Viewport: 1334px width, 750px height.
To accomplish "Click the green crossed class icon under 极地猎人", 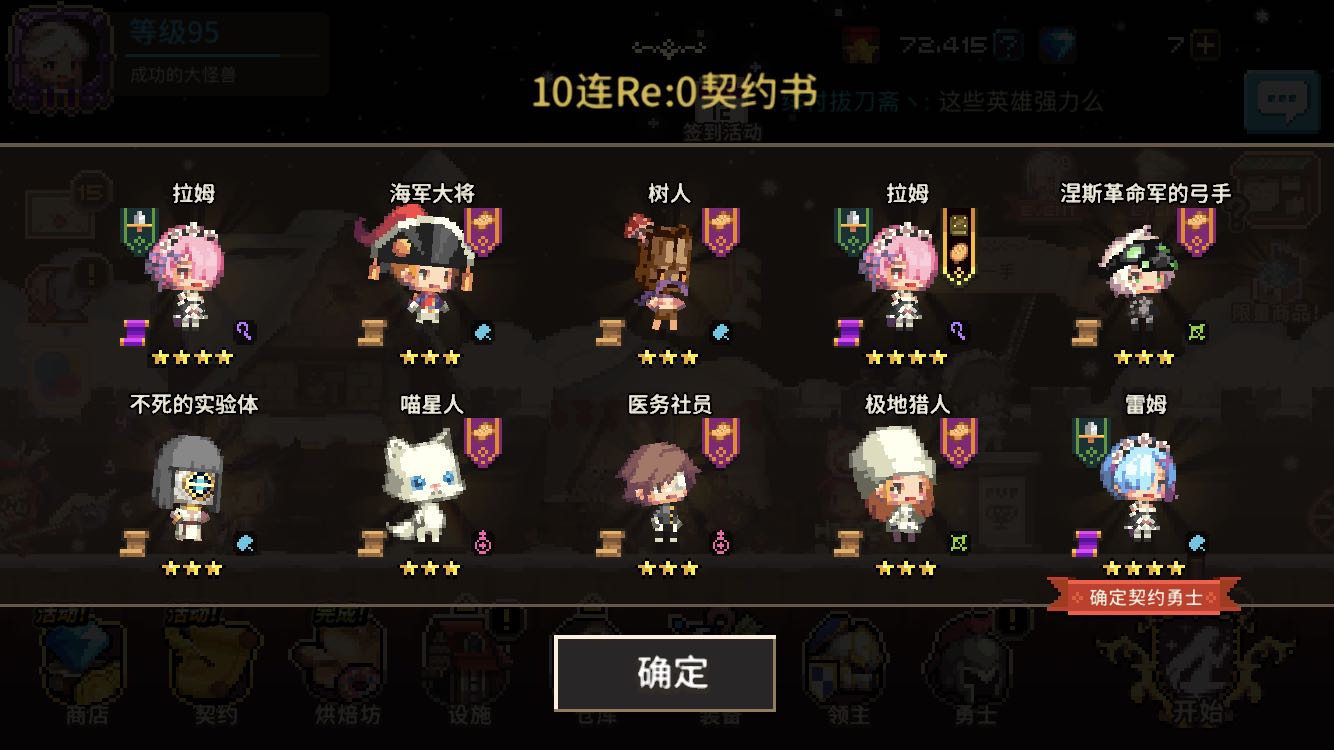I will pyautogui.click(x=959, y=543).
